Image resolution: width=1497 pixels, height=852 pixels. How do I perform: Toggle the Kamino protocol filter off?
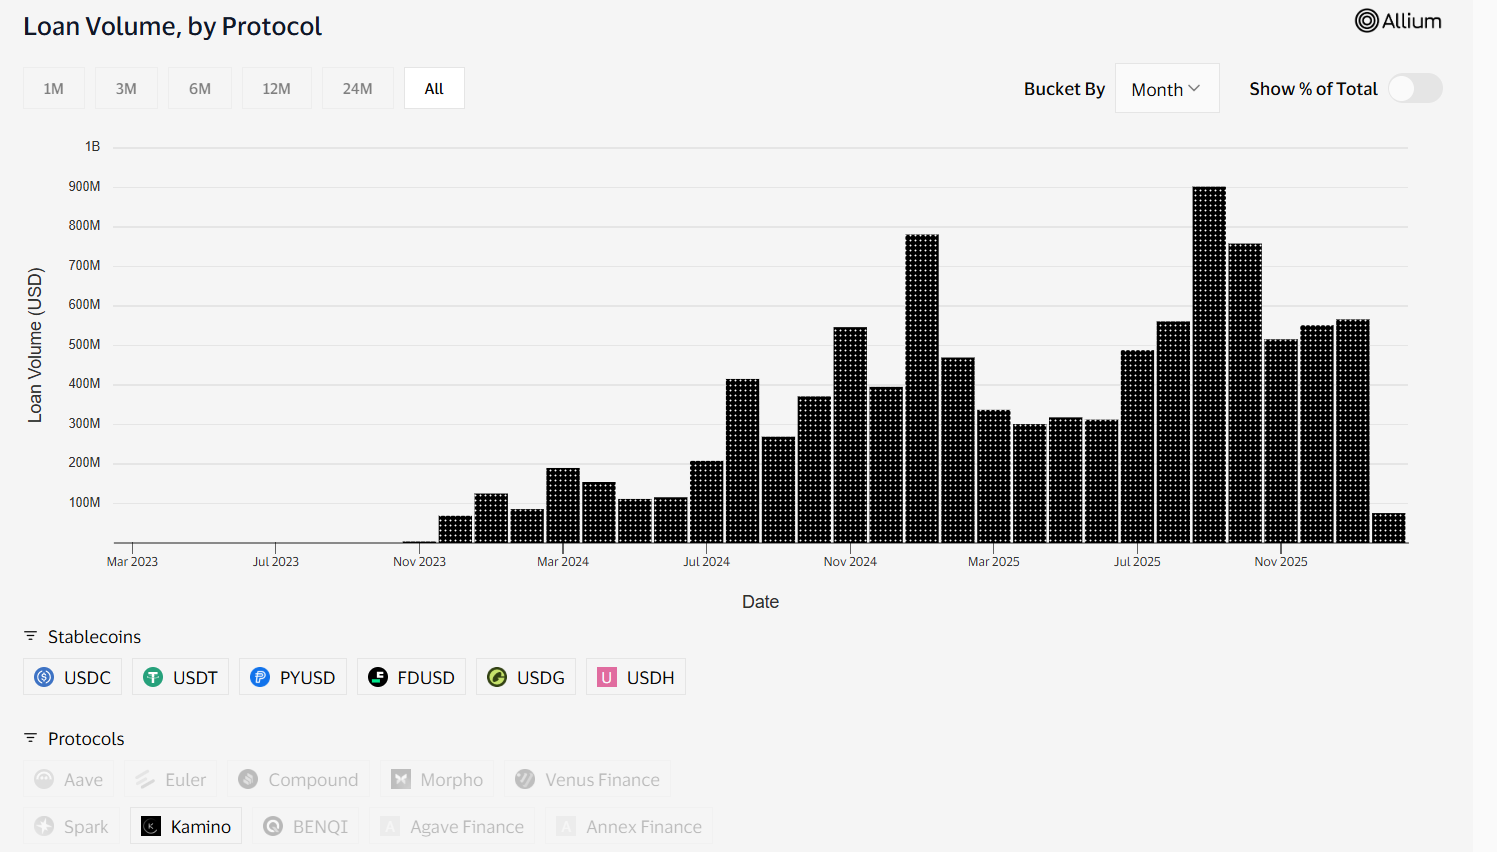[x=185, y=826]
